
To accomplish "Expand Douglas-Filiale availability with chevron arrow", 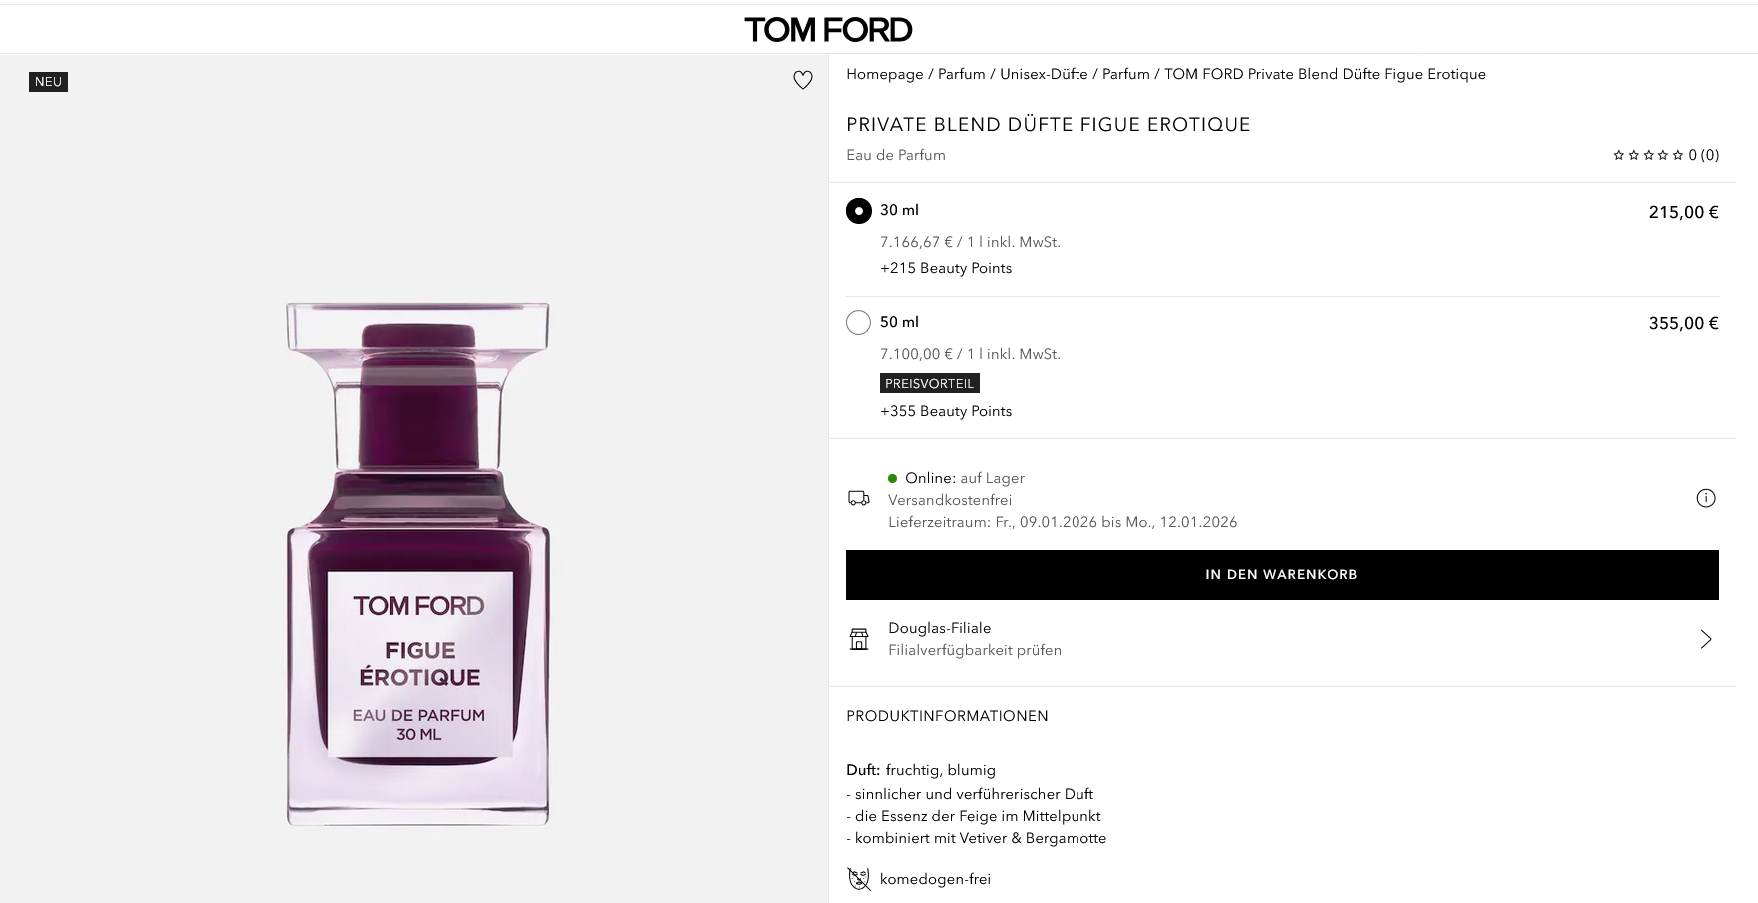I will point(1705,639).
